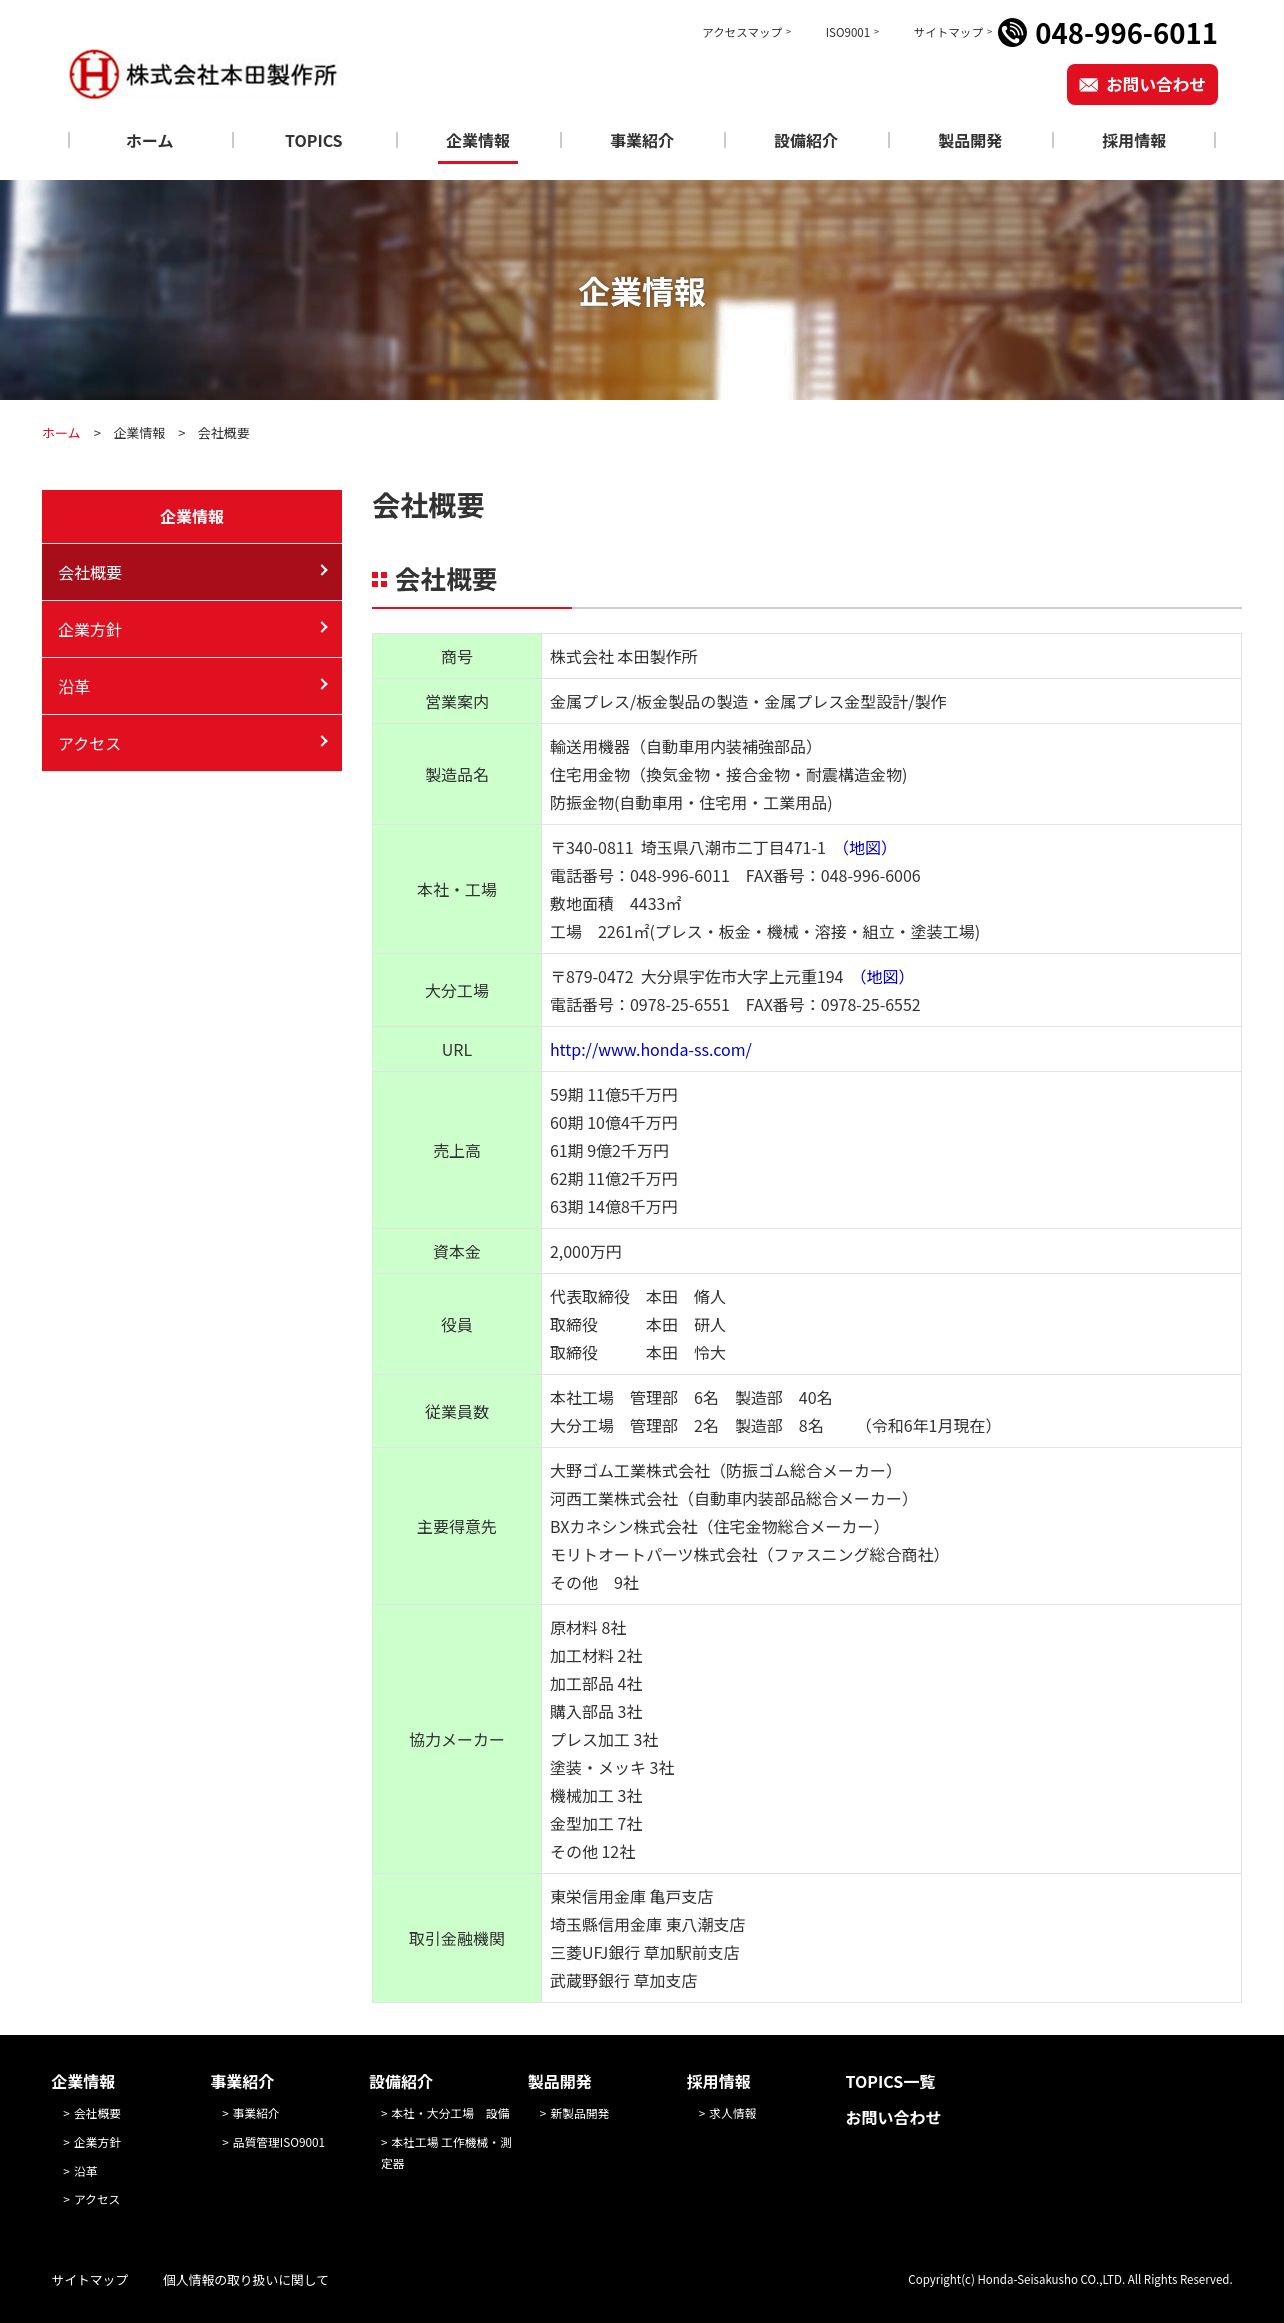Click bottom サイトマップ footer link
This screenshot has width=1284, height=2323.
90,2280
